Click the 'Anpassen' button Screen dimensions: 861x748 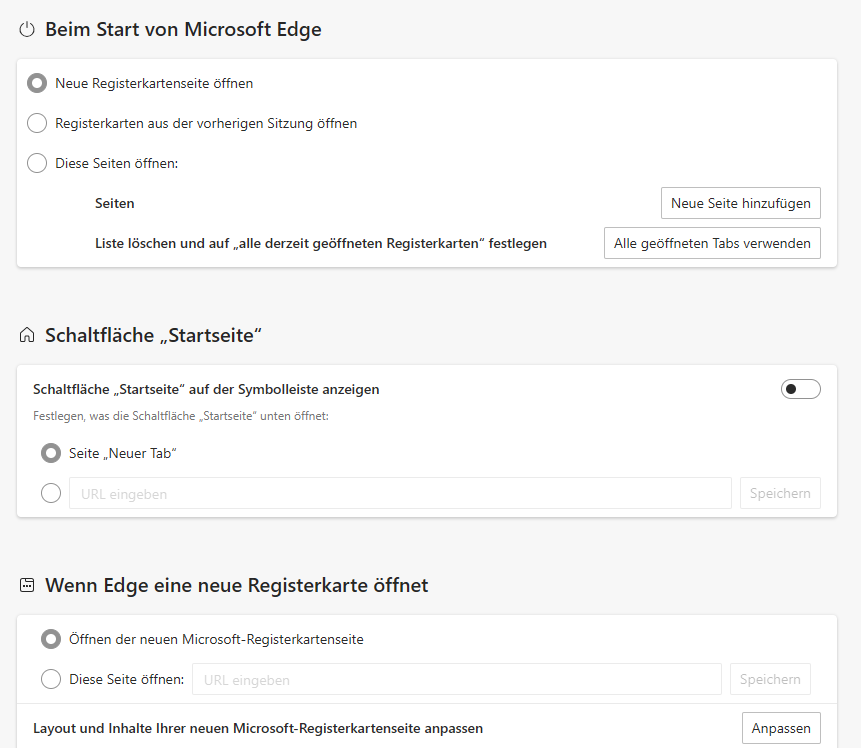click(781, 728)
